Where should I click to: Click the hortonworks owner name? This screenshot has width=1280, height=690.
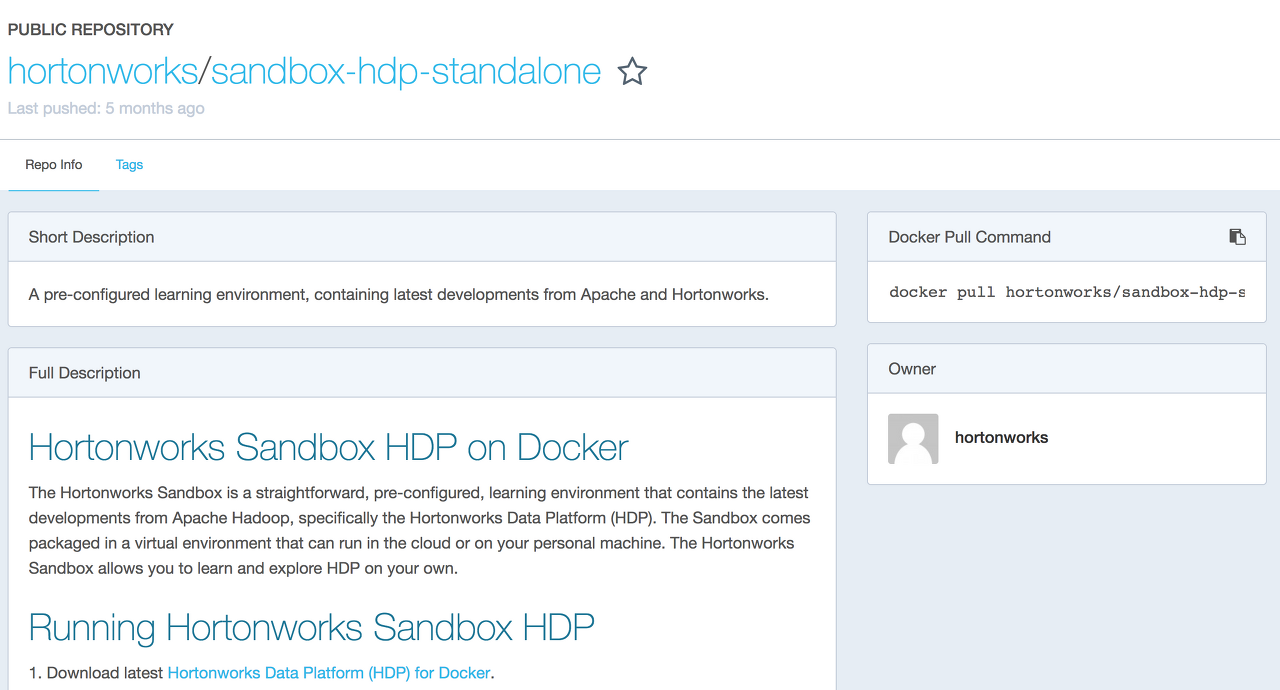(x=1001, y=438)
